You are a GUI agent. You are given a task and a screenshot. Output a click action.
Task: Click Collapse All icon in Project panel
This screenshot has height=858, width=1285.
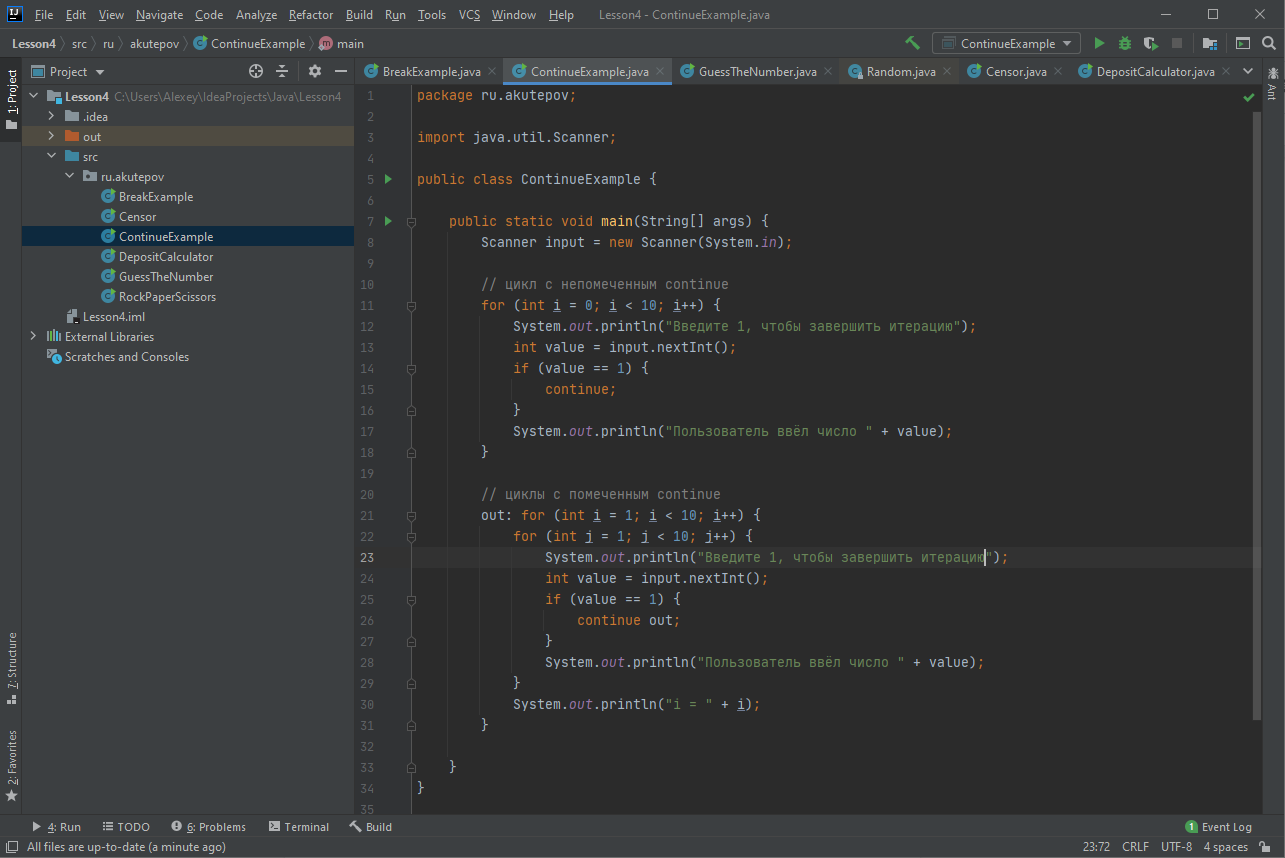(282, 71)
